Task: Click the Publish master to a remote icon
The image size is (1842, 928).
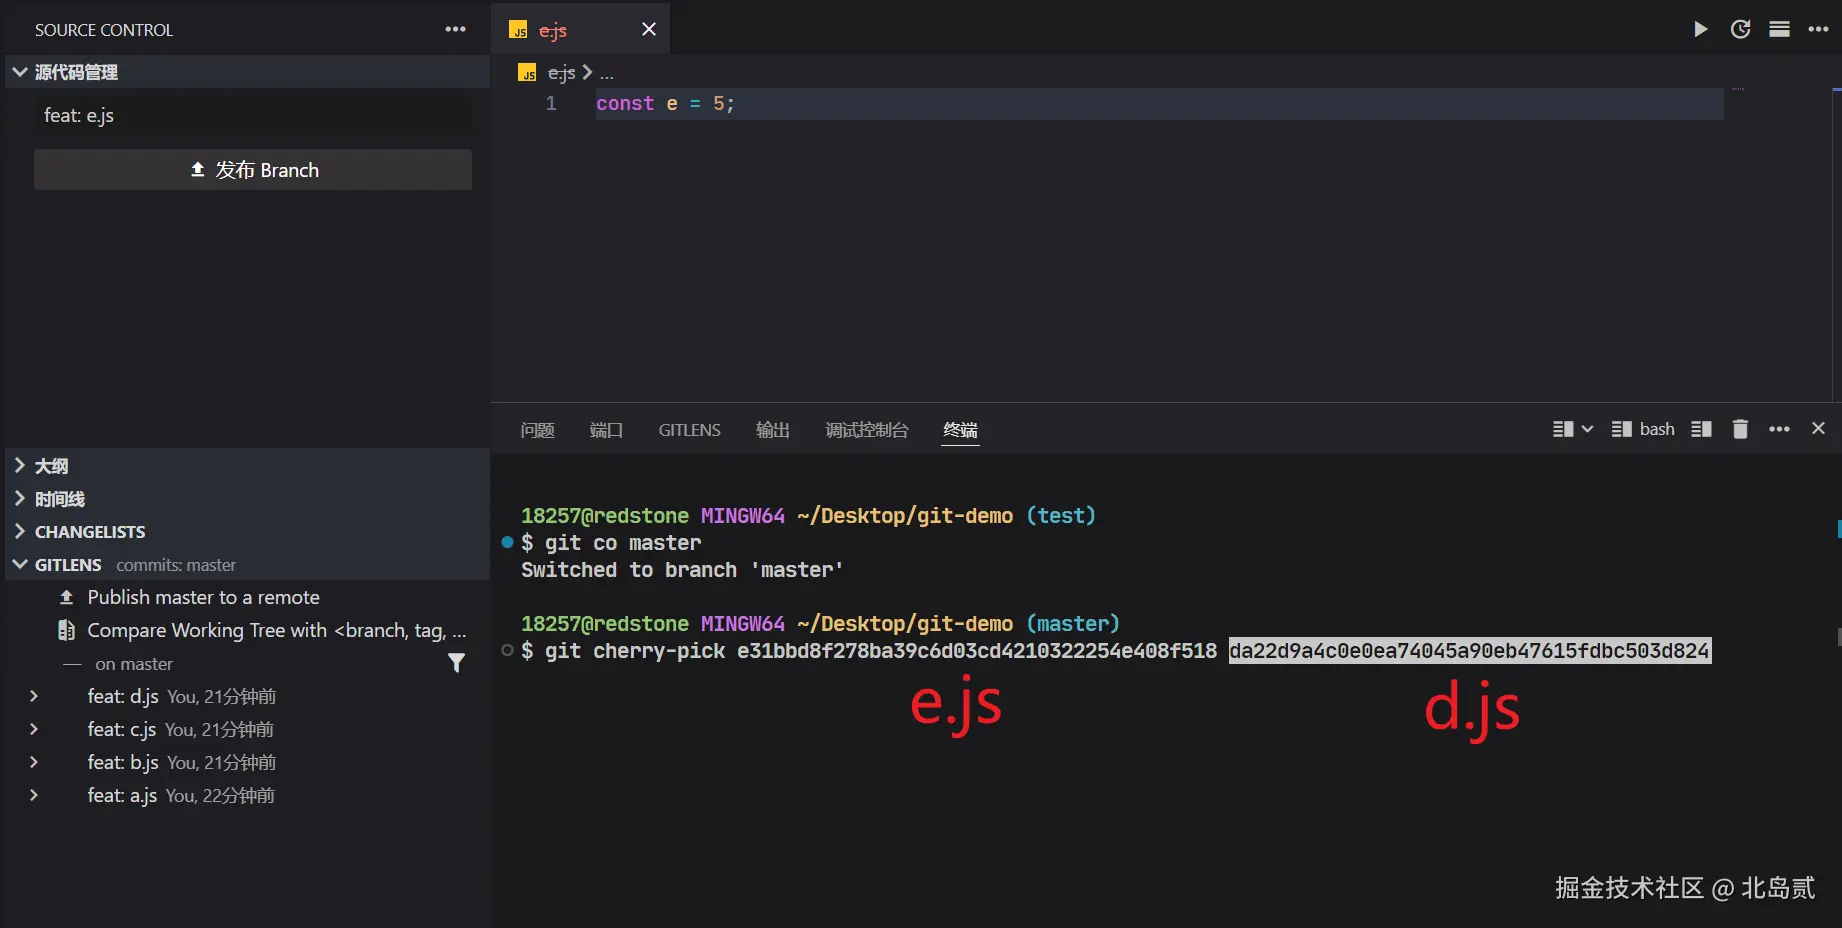Action: (x=67, y=597)
